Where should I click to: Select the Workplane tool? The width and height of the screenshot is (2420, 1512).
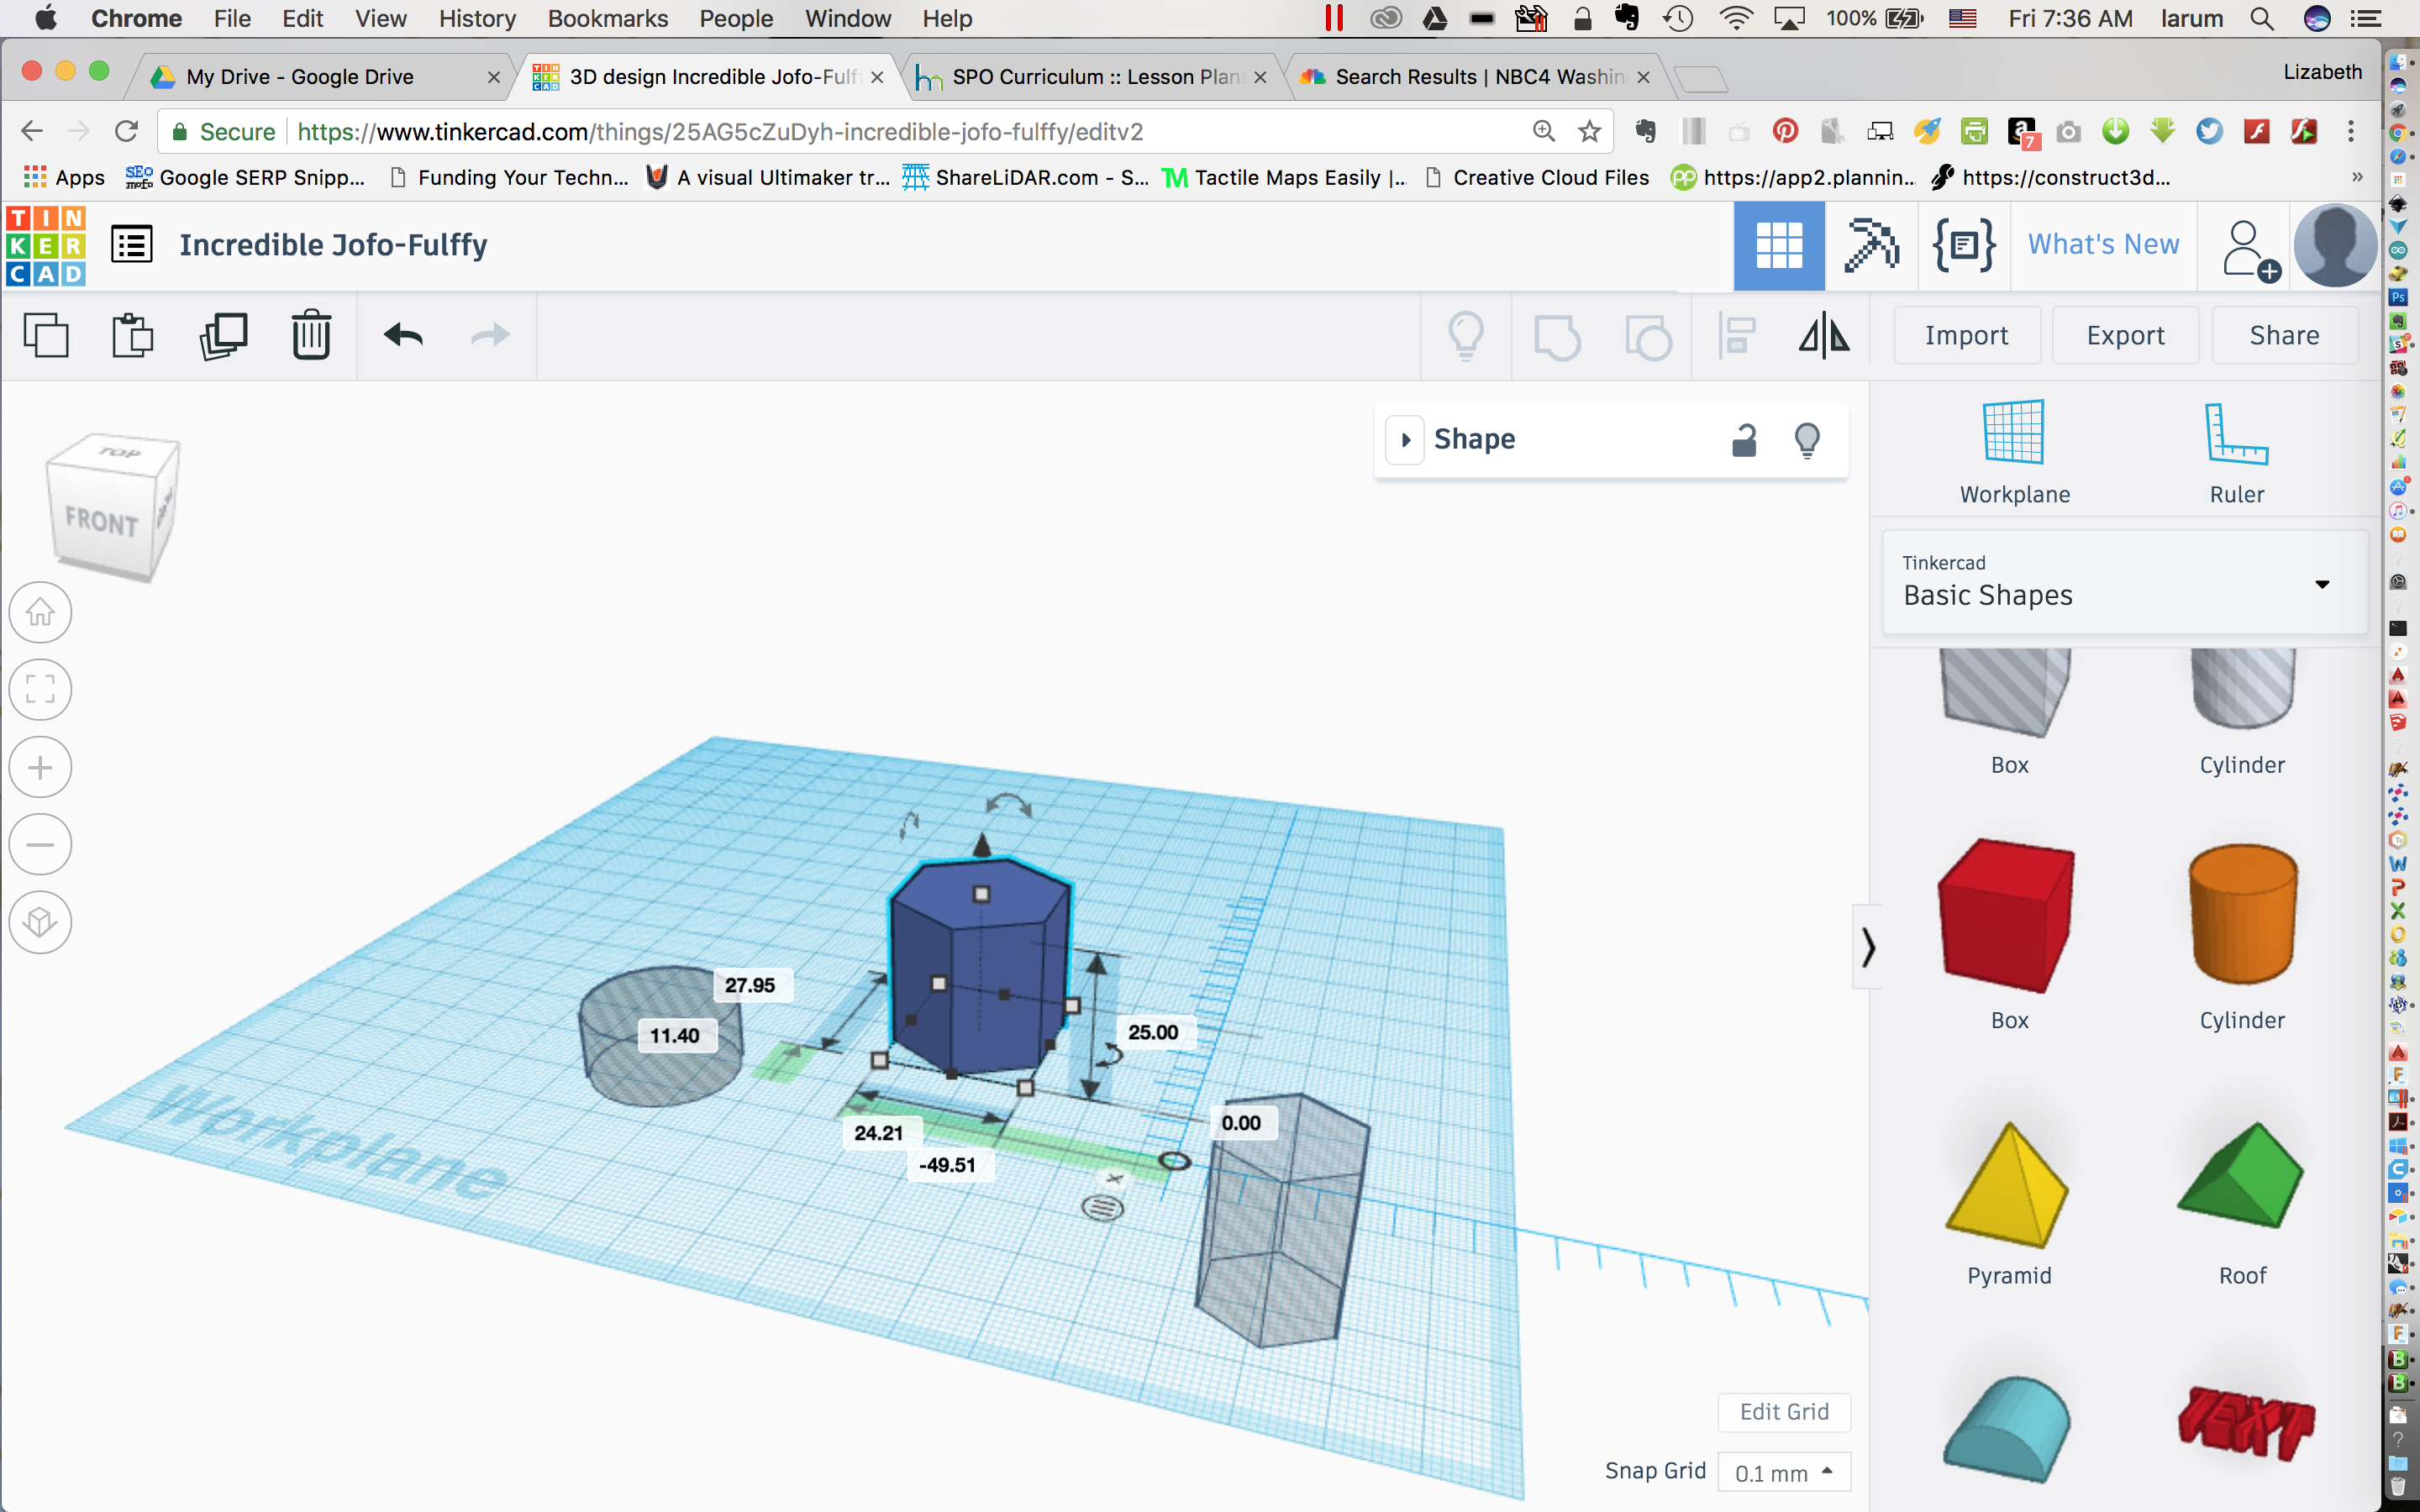[2014, 452]
